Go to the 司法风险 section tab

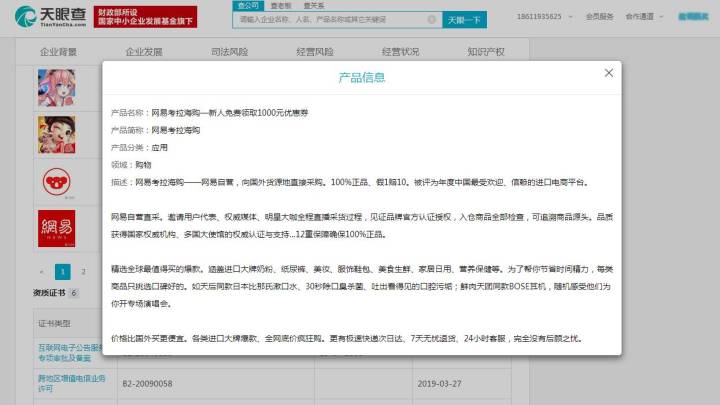(230, 52)
